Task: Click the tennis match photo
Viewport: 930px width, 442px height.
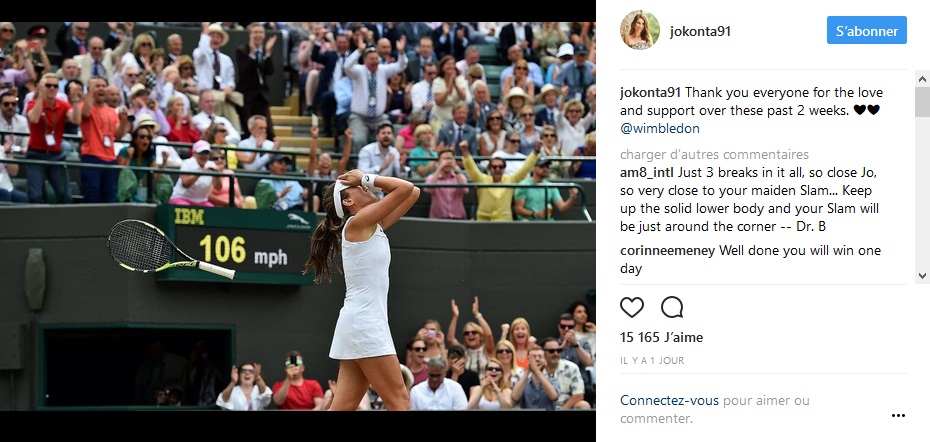Action: point(298,216)
